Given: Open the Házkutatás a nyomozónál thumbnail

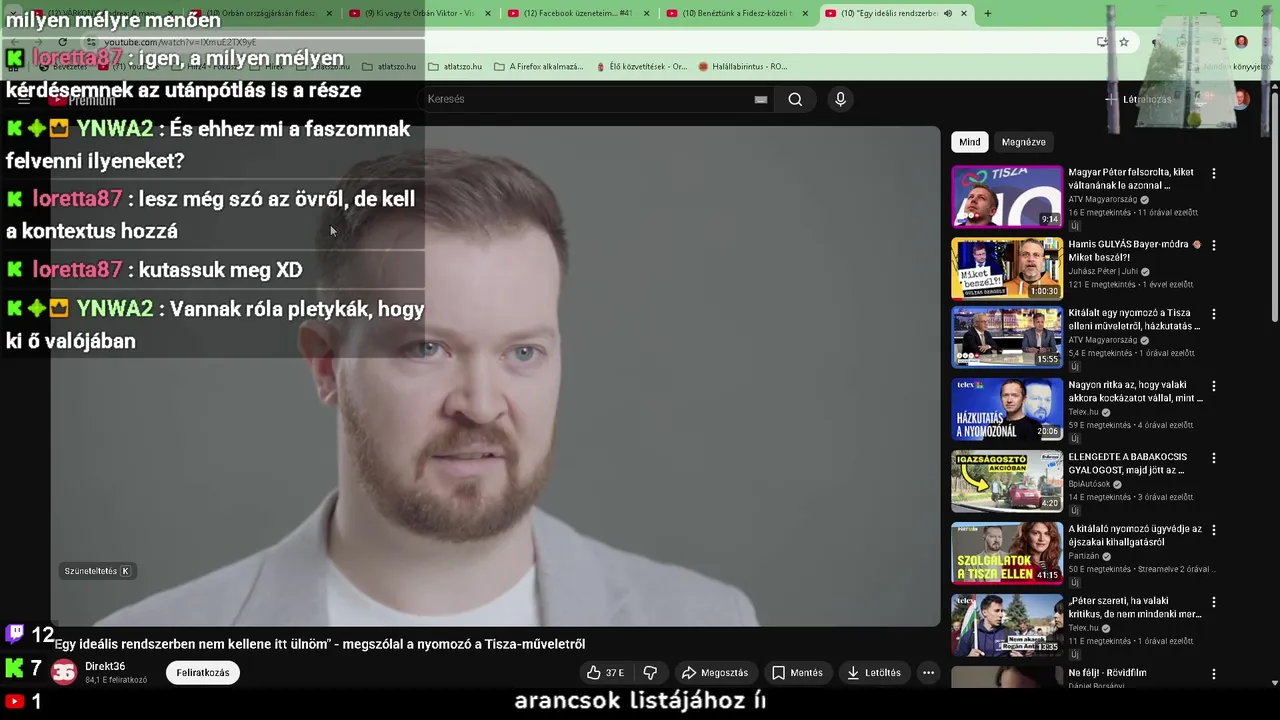Looking at the screenshot, I should pyautogui.click(x=1007, y=409).
